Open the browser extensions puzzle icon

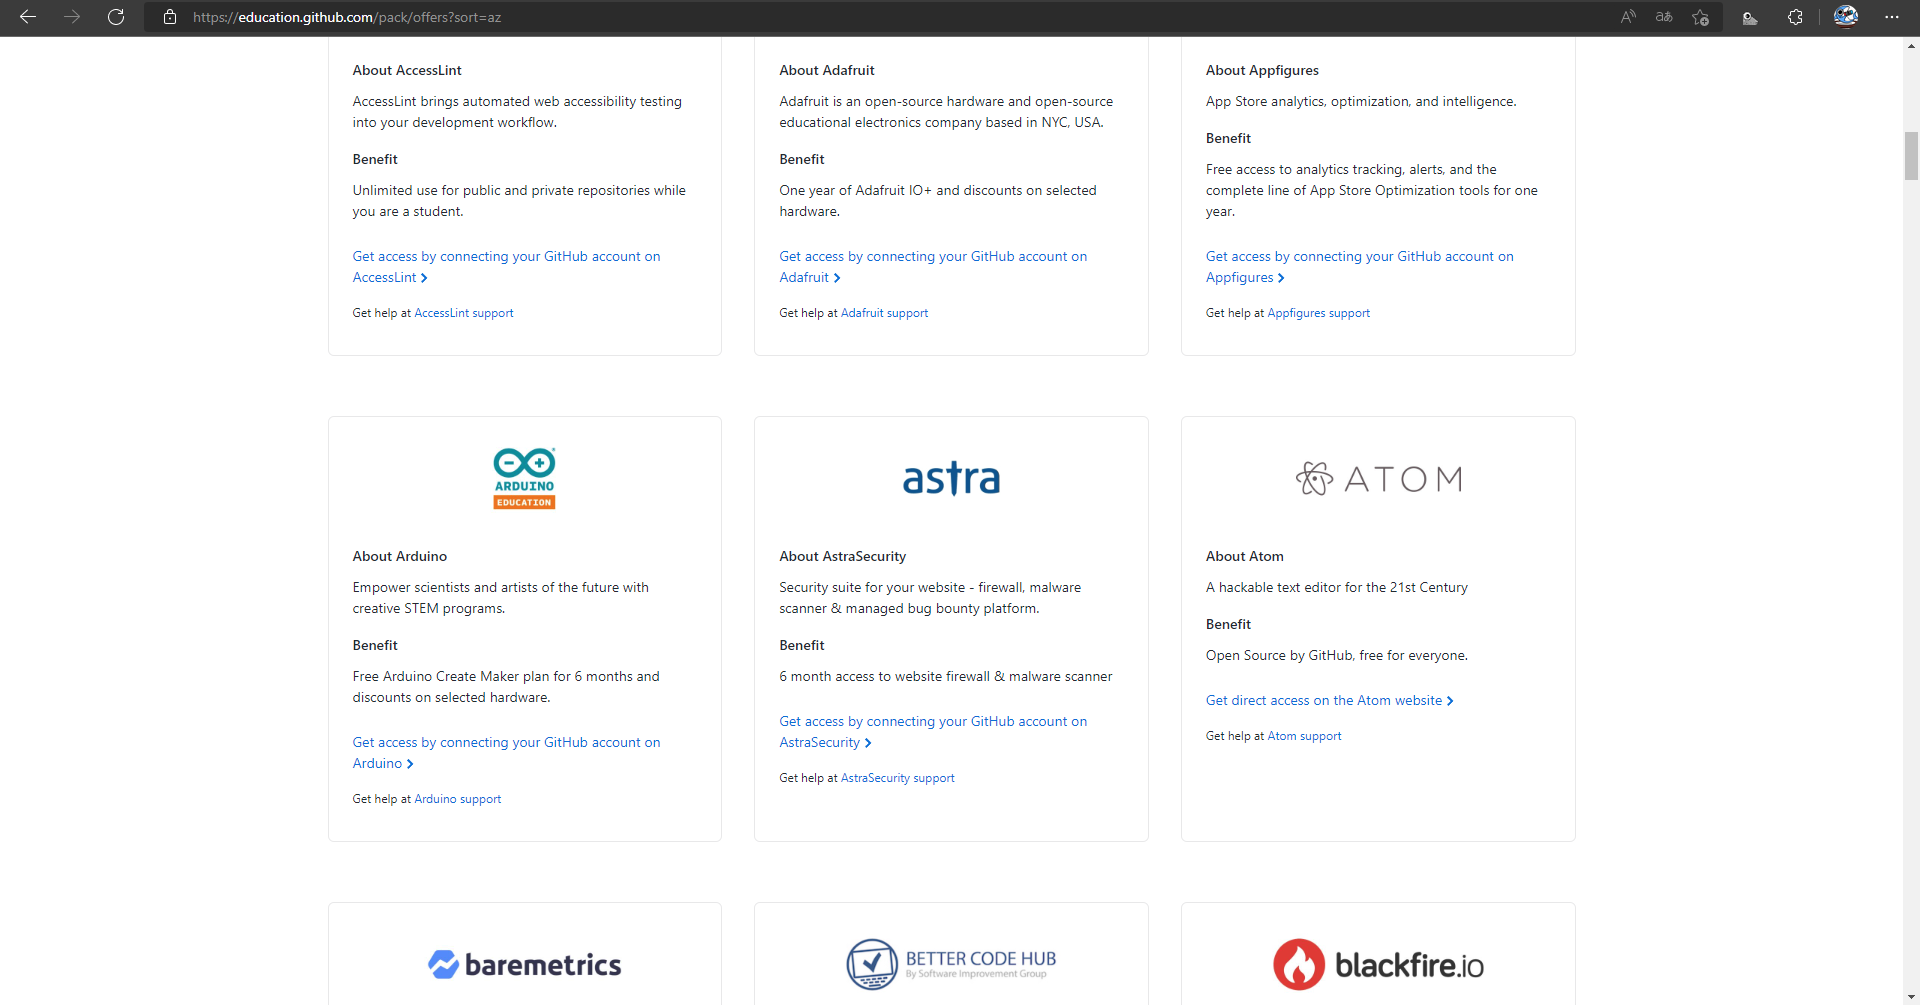coord(1795,17)
